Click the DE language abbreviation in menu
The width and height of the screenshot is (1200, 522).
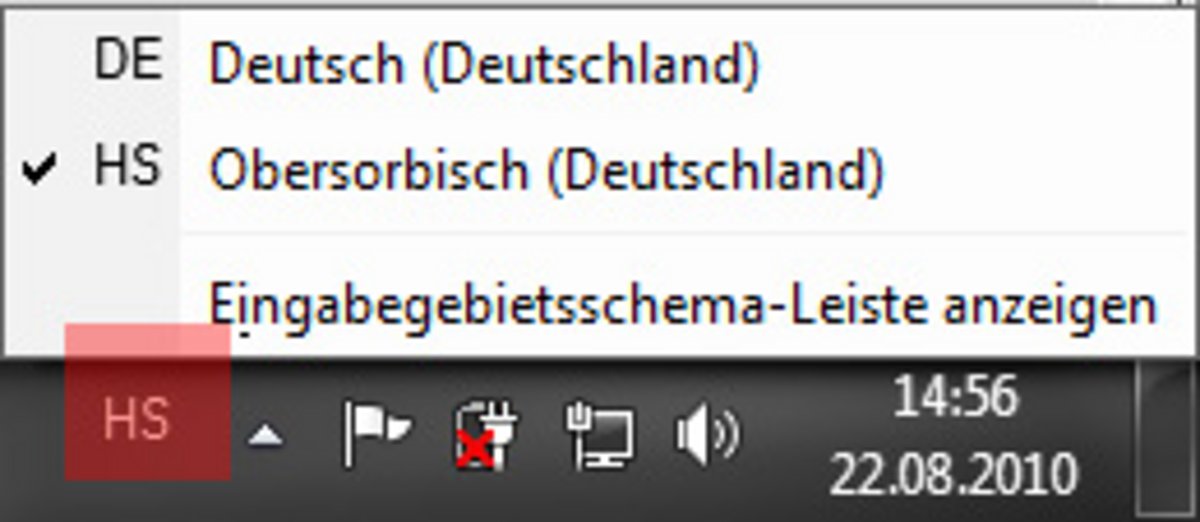point(127,62)
